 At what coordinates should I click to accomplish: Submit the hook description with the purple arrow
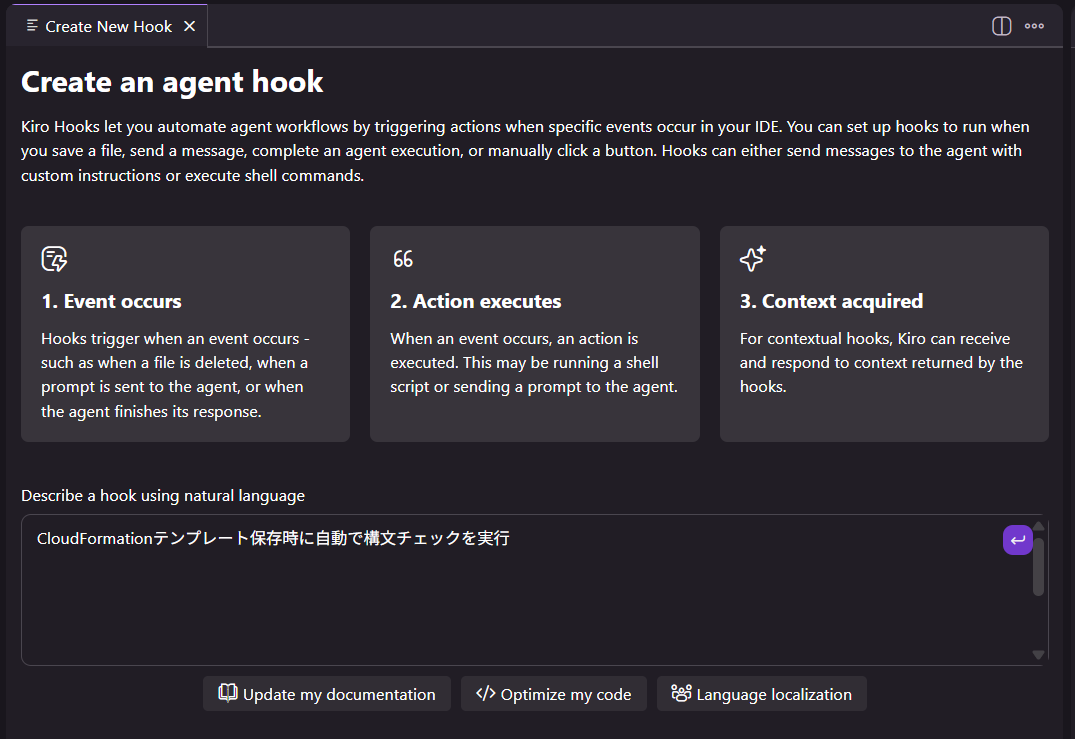(1017, 539)
